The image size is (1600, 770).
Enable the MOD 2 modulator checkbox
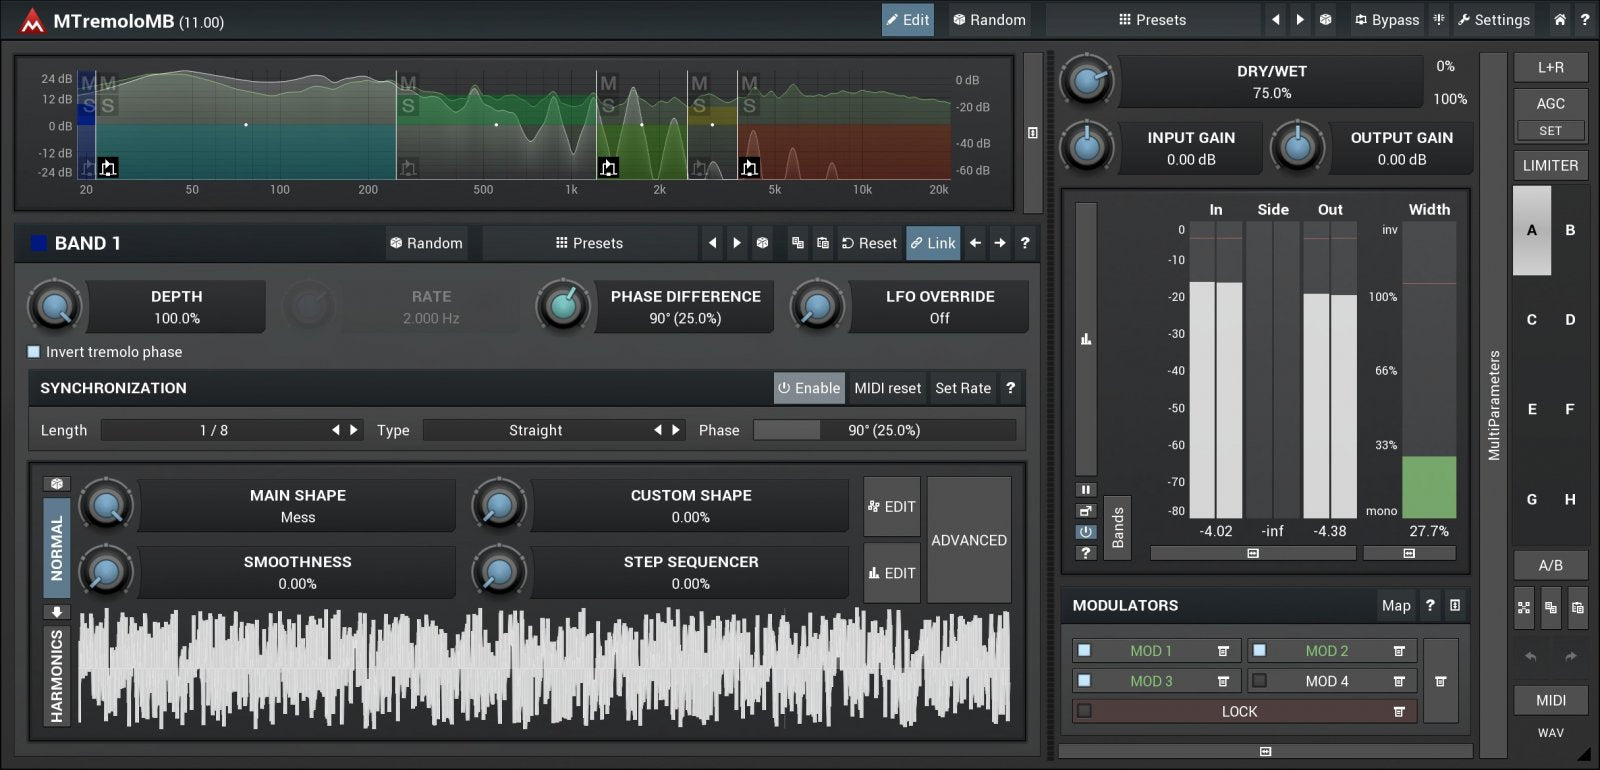point(1259,651)
